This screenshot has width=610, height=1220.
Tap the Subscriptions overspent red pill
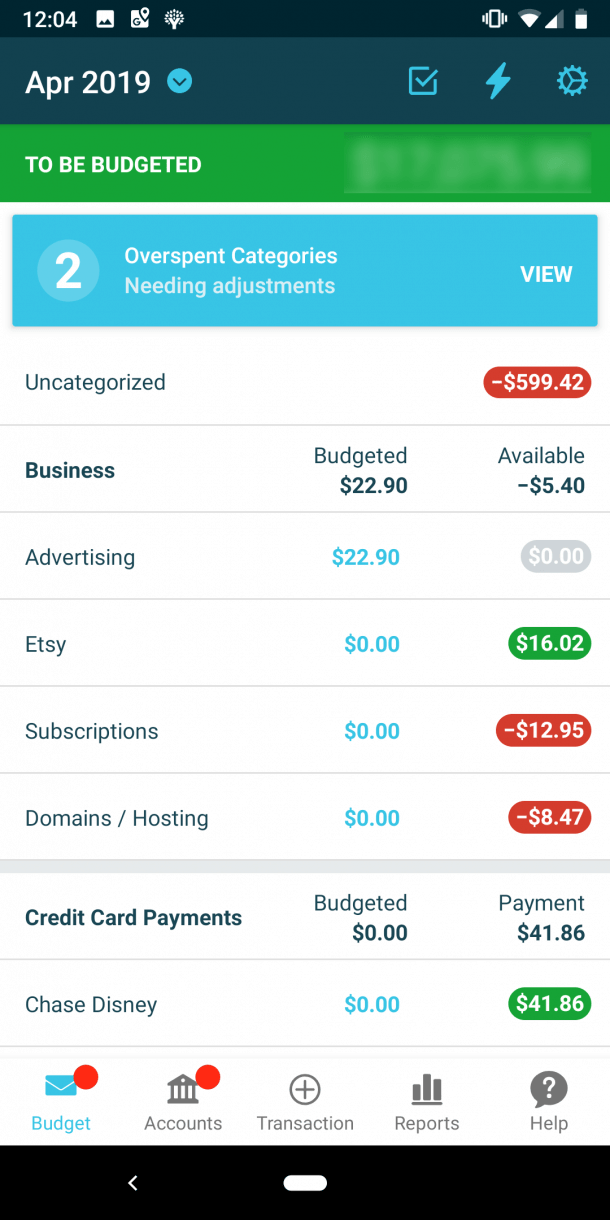pos(543,730)
